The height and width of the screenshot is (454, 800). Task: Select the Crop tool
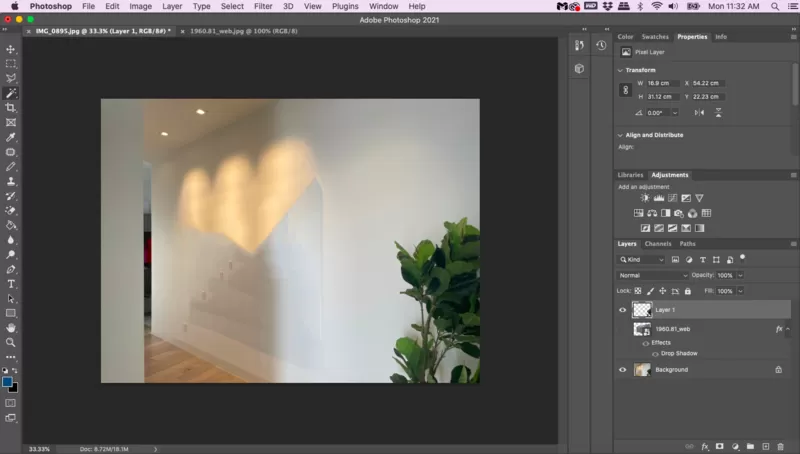11,108
